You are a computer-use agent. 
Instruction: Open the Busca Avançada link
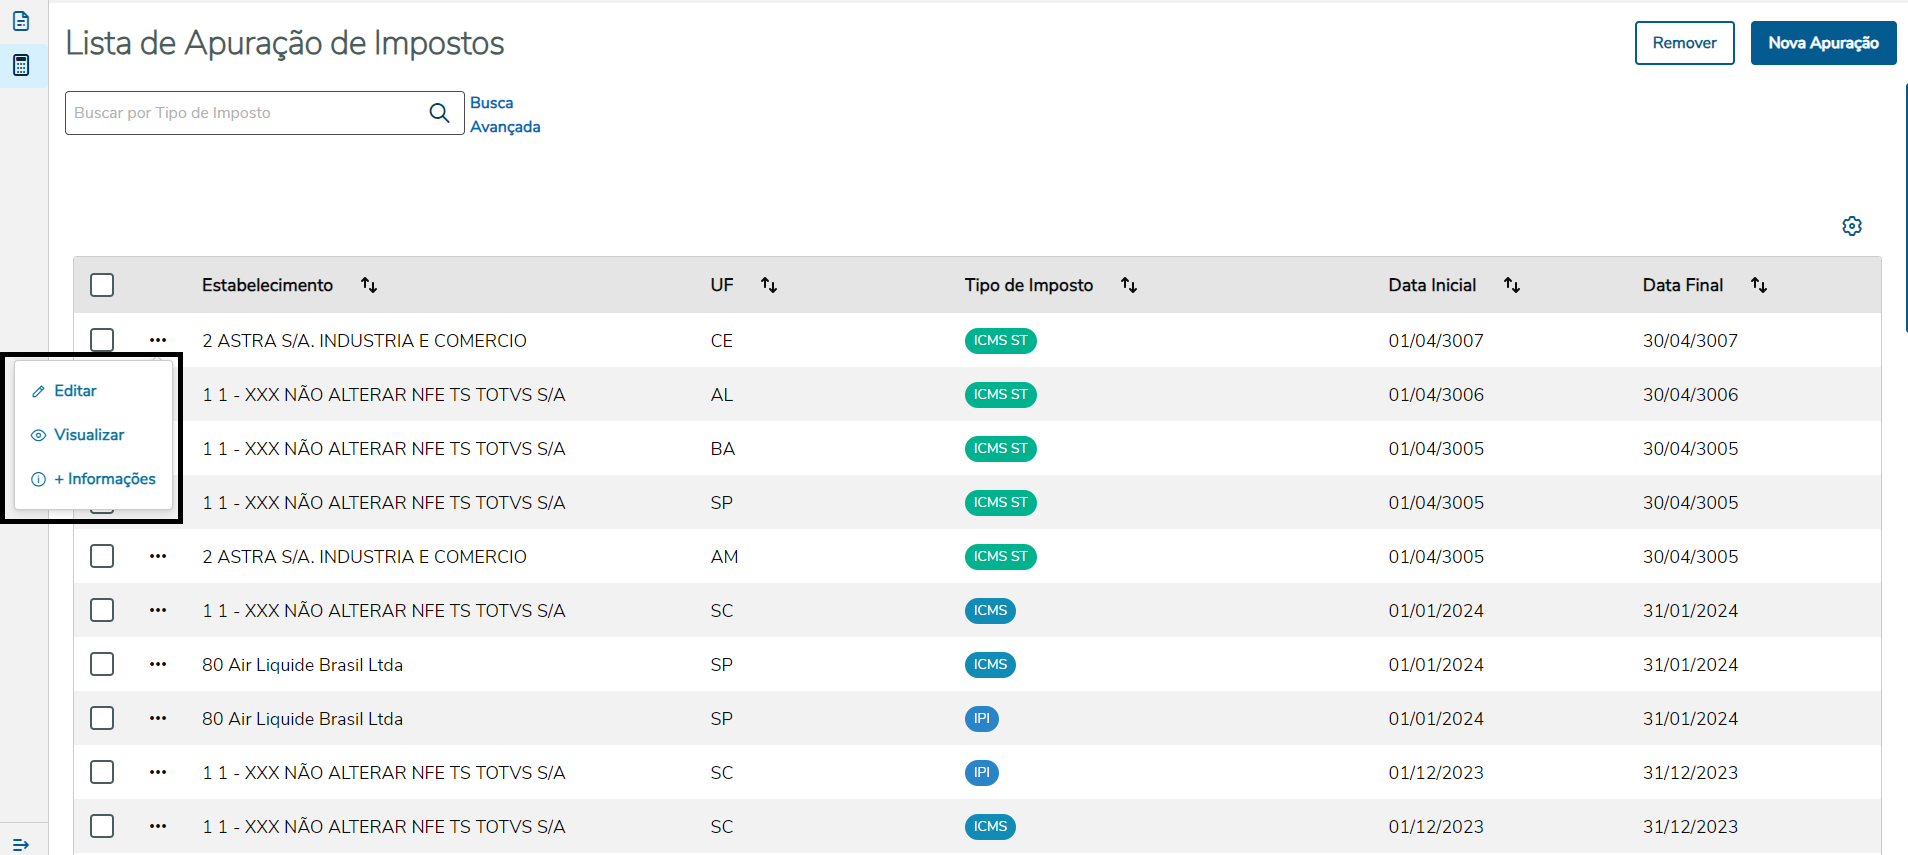pyautogui.click(x=505, y=115)
